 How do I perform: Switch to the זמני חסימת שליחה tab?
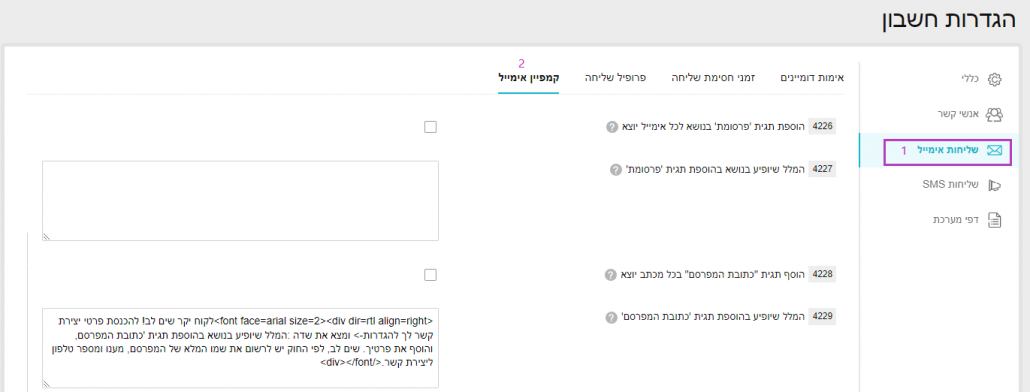(713, 77)
